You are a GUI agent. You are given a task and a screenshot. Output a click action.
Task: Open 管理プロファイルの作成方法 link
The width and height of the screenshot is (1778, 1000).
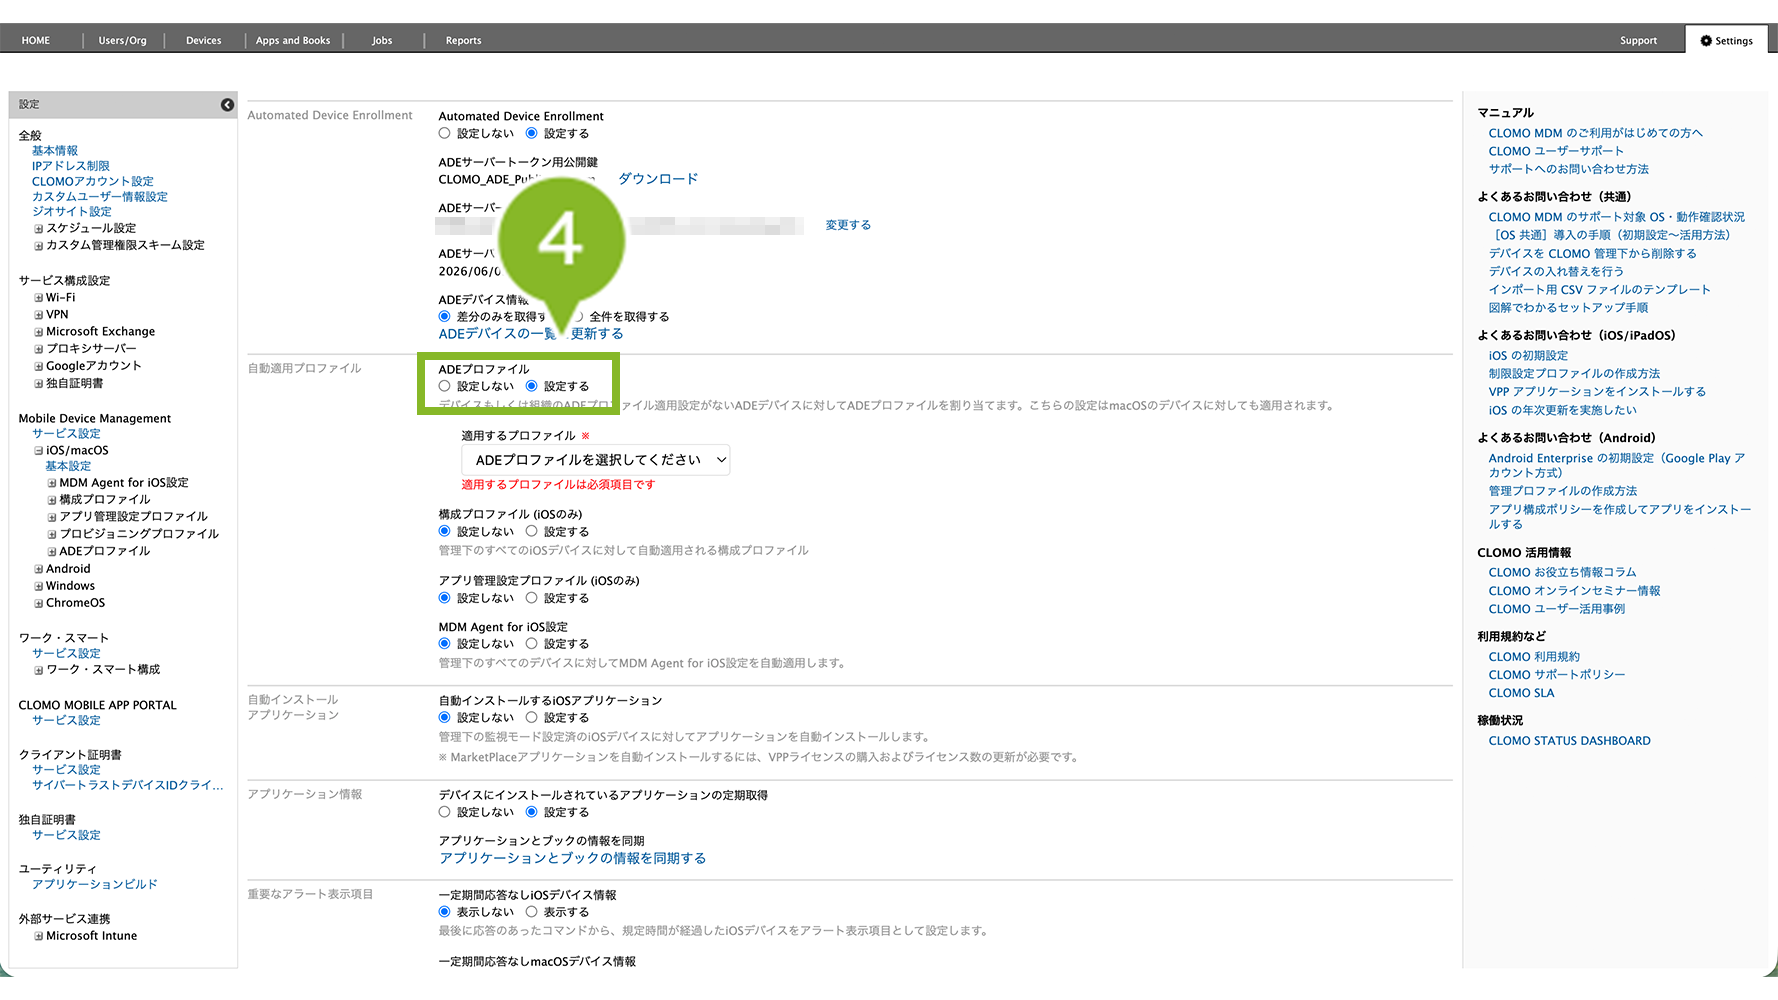click(1562, 491)
